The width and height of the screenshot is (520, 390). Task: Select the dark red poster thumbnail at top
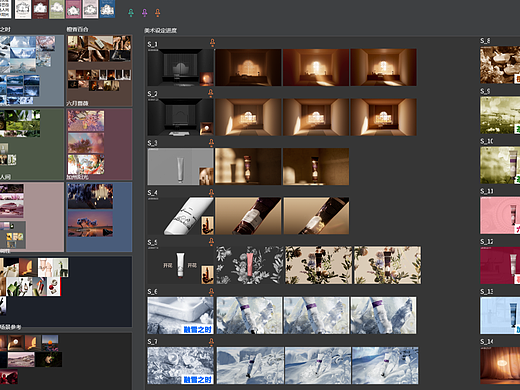(40, 9)
